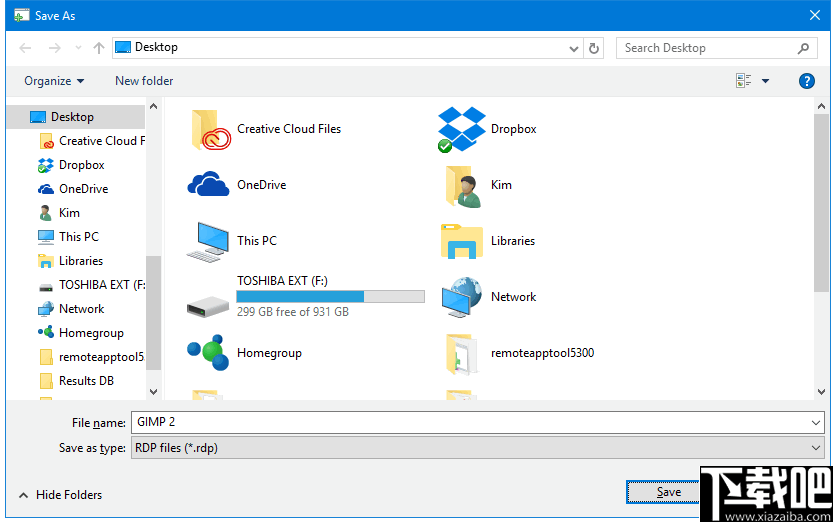The height and width of the screenshot is (522, 835).
Task: Click the 'remoteapptool5300' file label
Action: [543, 353]
